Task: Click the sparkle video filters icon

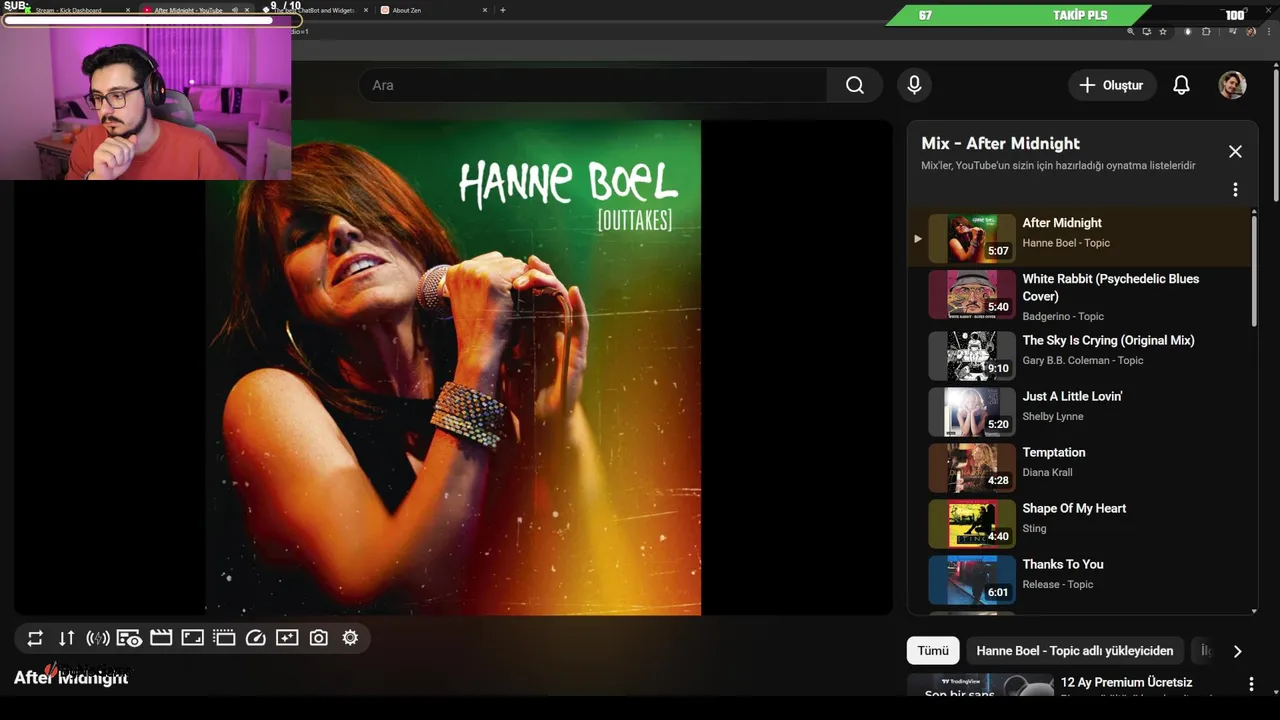Action: 287,638
